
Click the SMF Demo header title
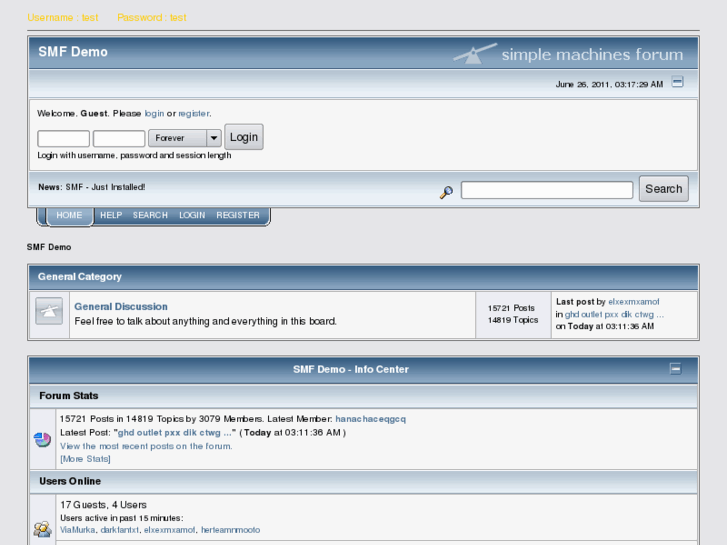tap(73, 52)
